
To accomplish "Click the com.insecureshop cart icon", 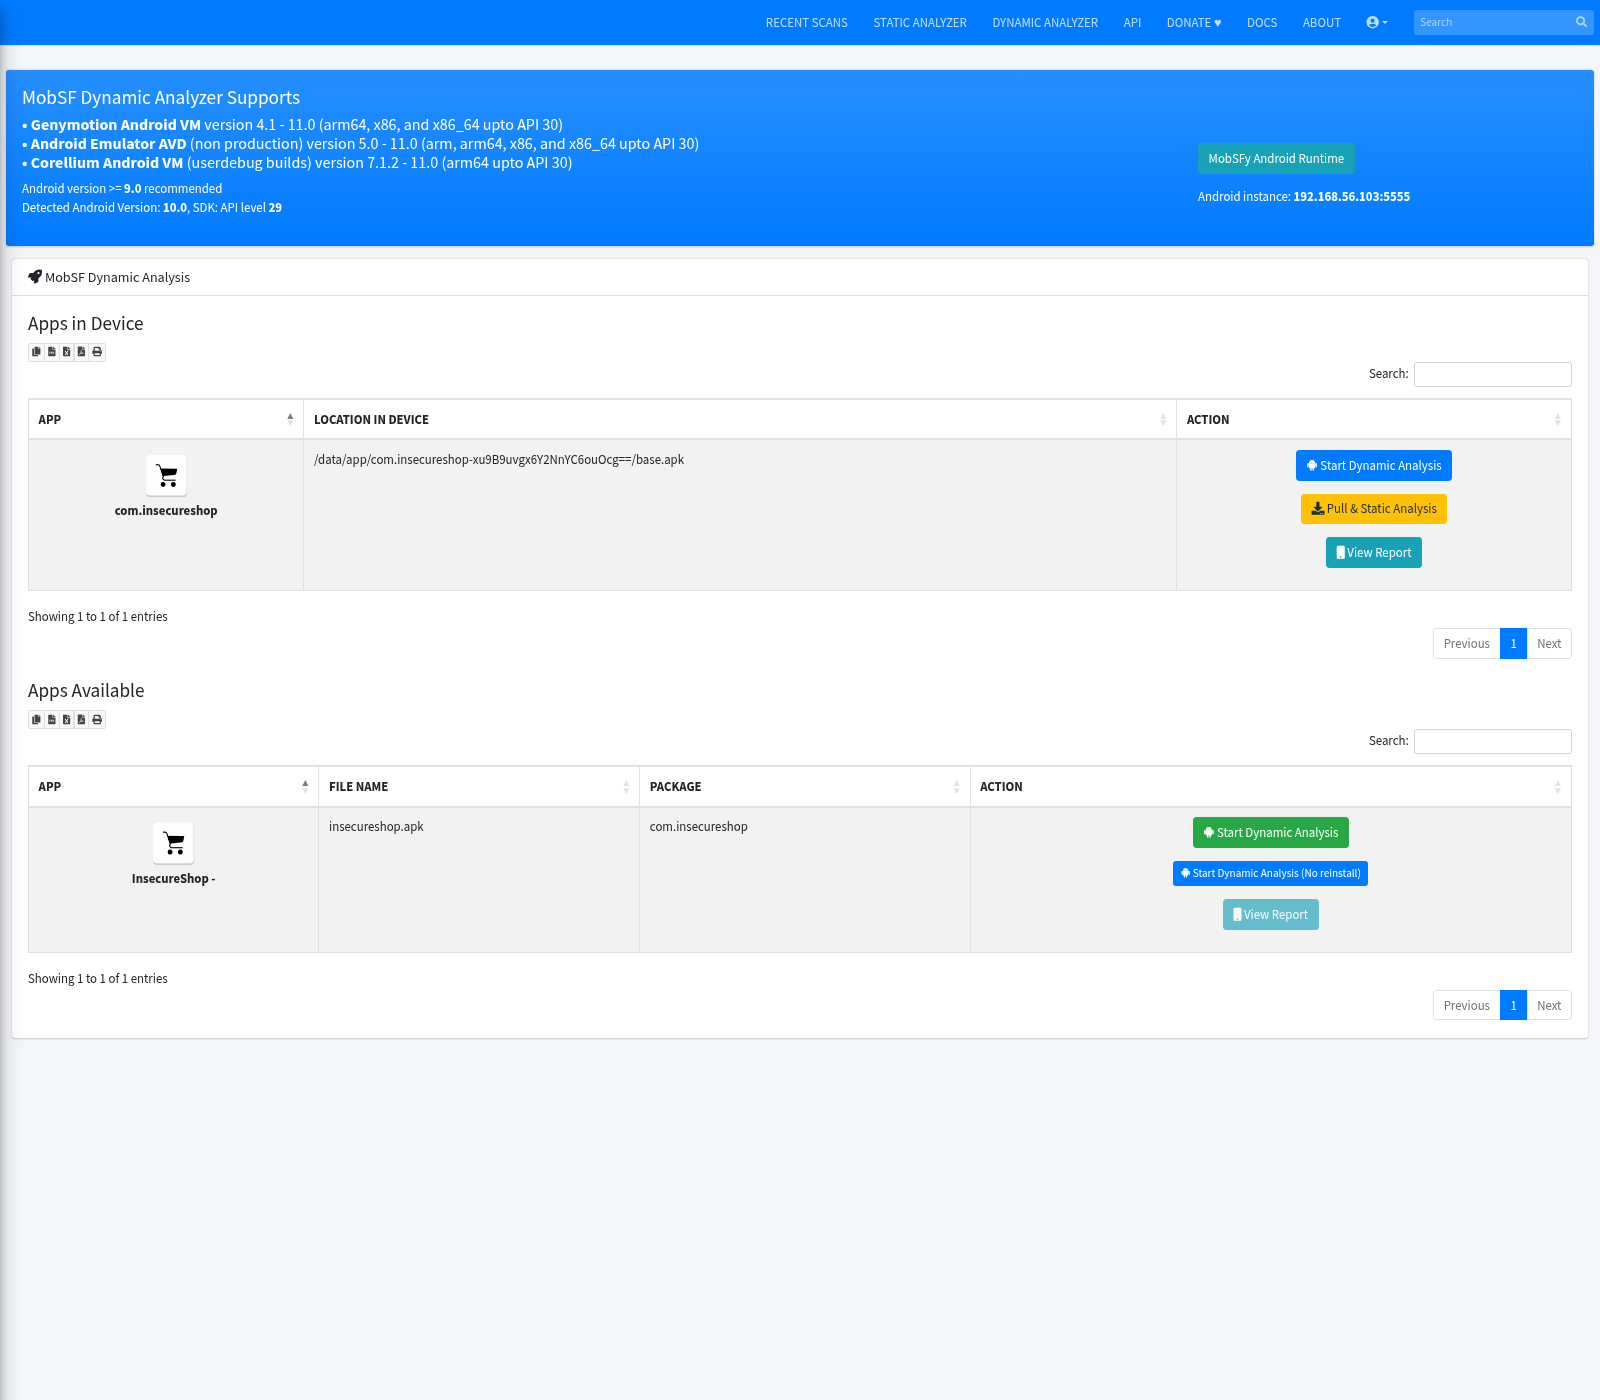I will (x=166, y=475).
